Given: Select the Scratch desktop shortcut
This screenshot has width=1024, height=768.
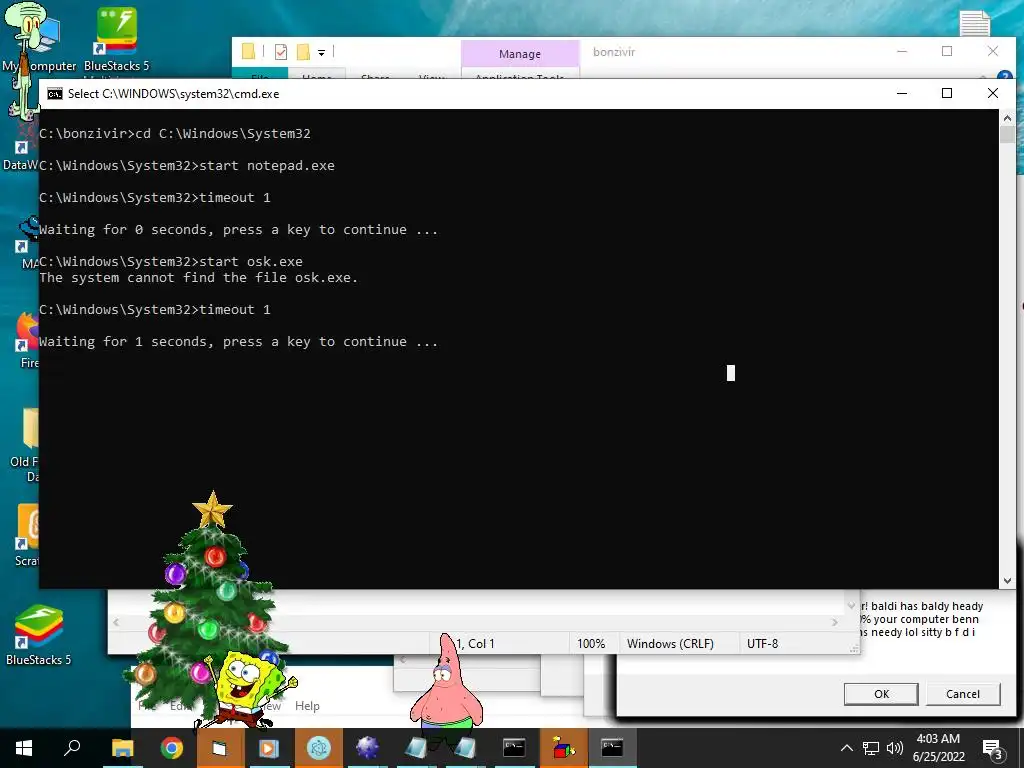Looking at the screenshot, I should click(27, 534).
